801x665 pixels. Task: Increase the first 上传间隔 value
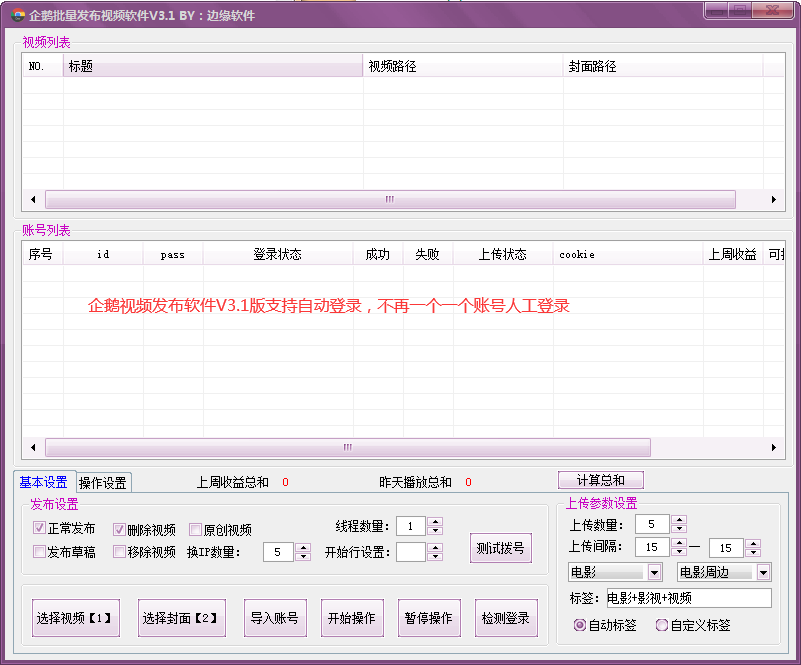[x=679, y=543]
